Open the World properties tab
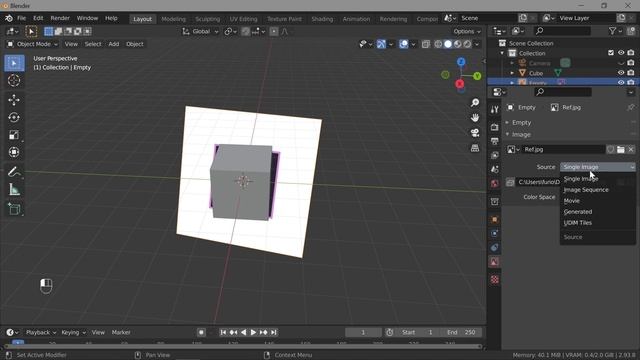The height and width of the screenshot is (360, 640). point(495,183)
